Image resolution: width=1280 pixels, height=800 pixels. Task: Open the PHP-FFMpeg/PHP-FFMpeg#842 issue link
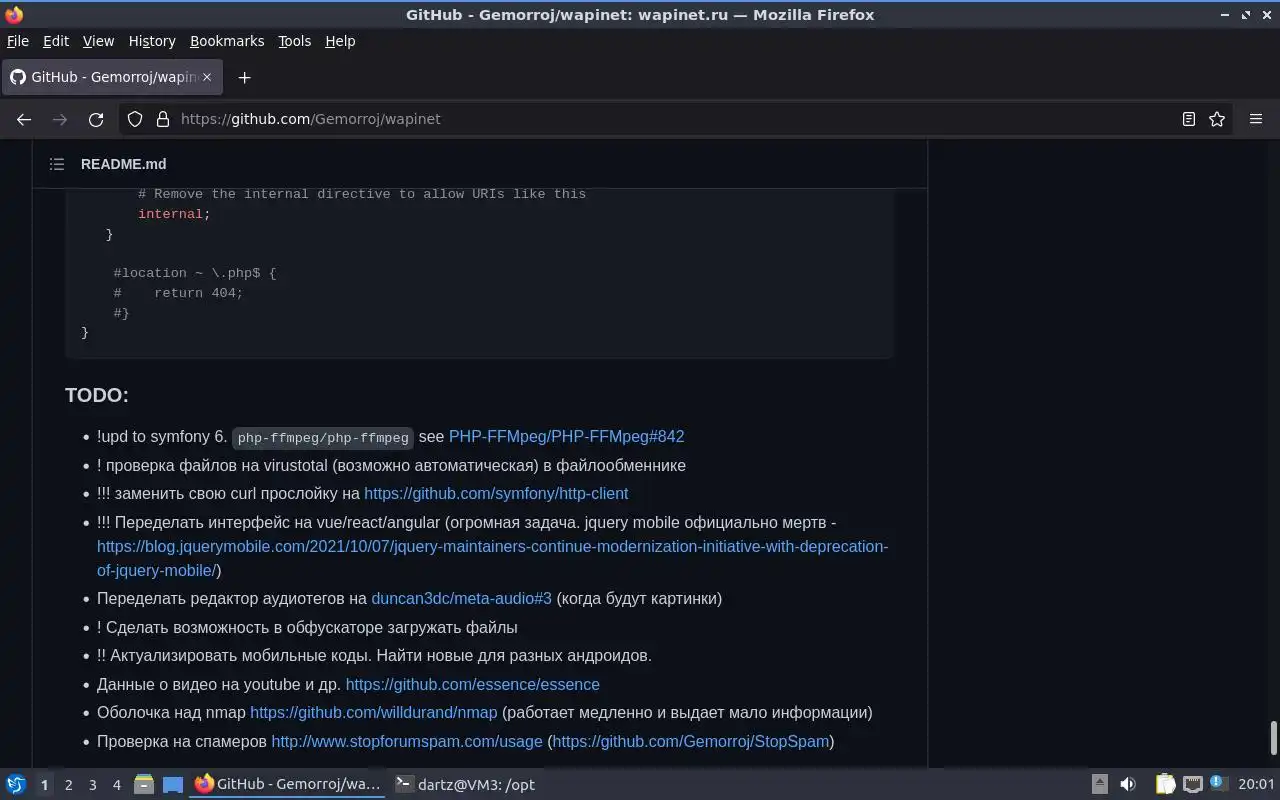tap(566, 436)
